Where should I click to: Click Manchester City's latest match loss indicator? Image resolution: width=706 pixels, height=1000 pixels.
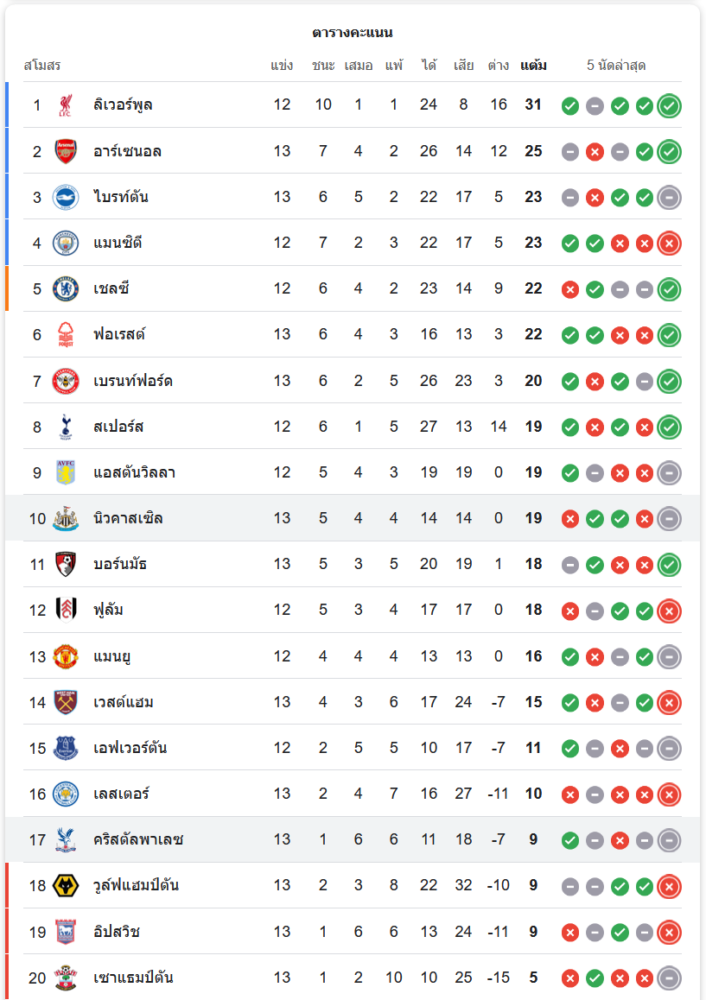(669, 243)
